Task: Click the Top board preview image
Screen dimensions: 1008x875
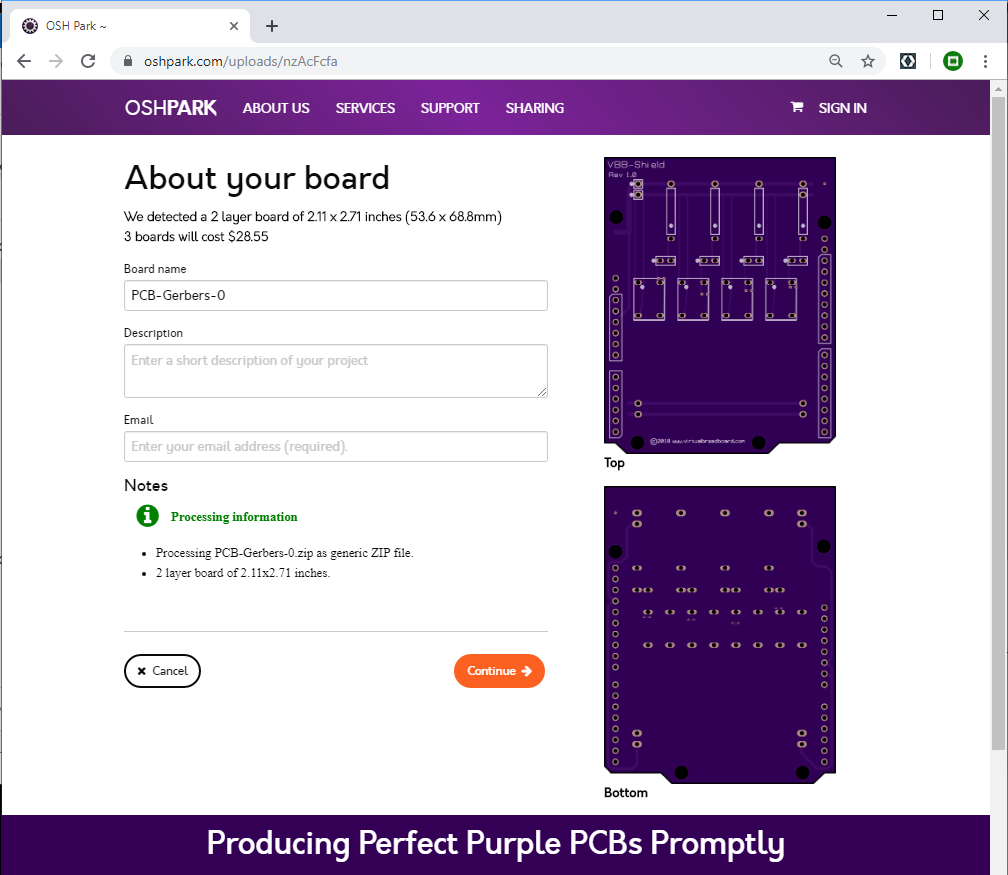Action: [x=719, y=305]
